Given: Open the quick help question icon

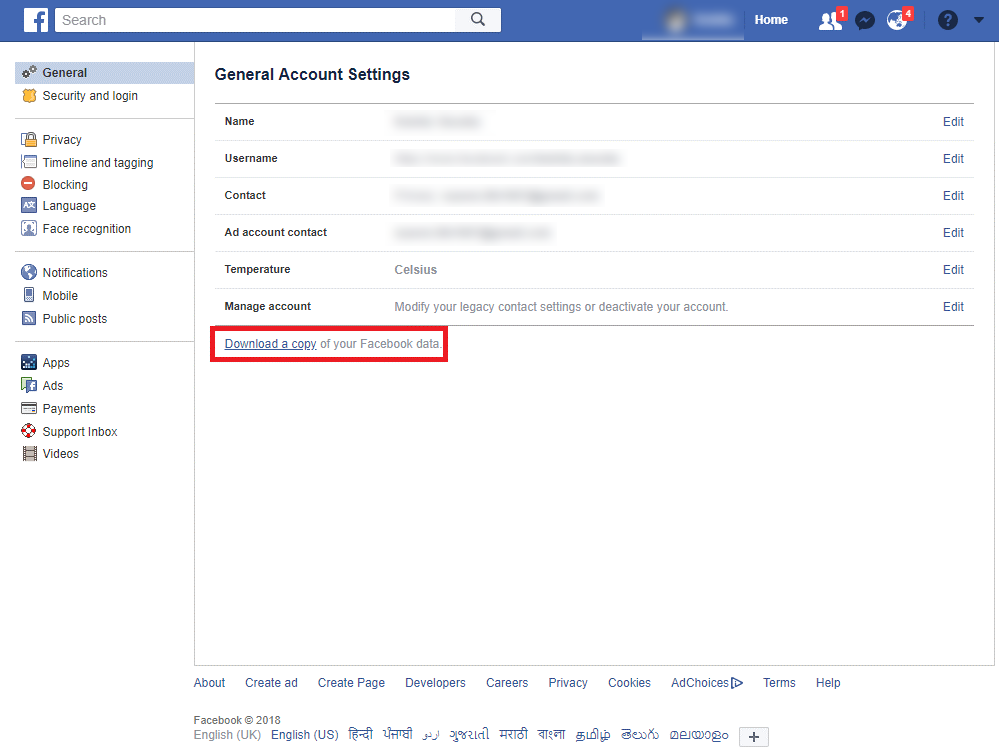Looking at the screenshot, I should coord(947,20).
